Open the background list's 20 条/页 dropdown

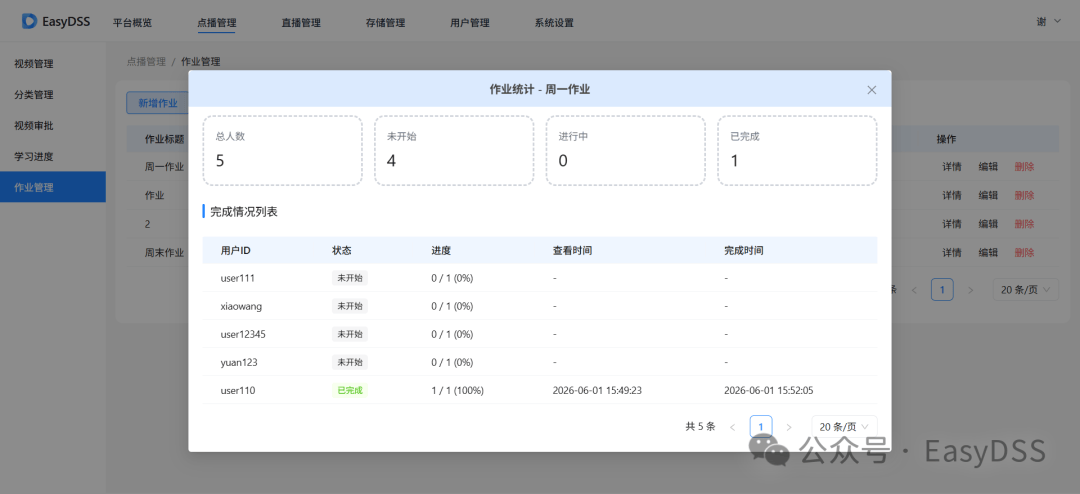coord(1025,289)
